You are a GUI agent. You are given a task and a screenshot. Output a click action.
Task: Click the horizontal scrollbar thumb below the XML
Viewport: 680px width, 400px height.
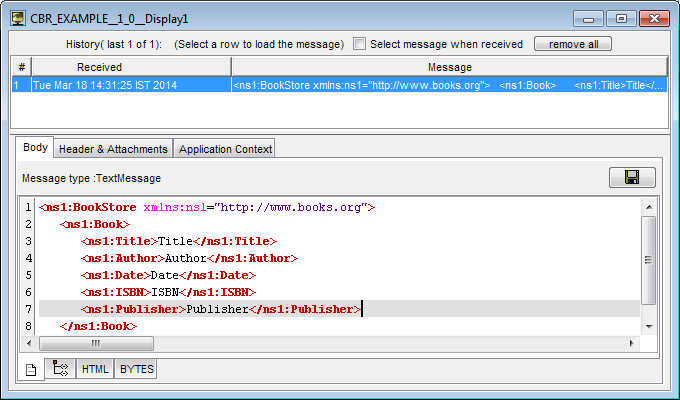96,343
